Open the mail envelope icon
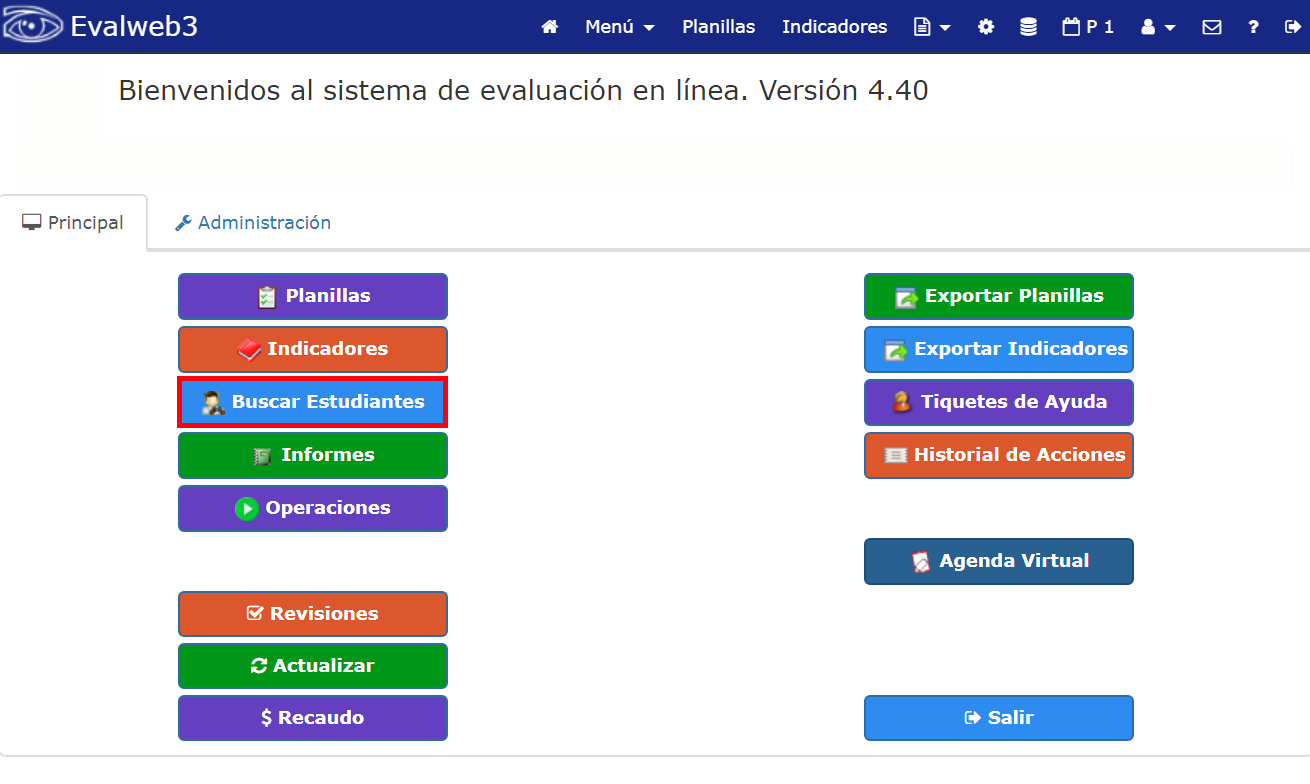1310x784 pixels. coord(1212,27)
